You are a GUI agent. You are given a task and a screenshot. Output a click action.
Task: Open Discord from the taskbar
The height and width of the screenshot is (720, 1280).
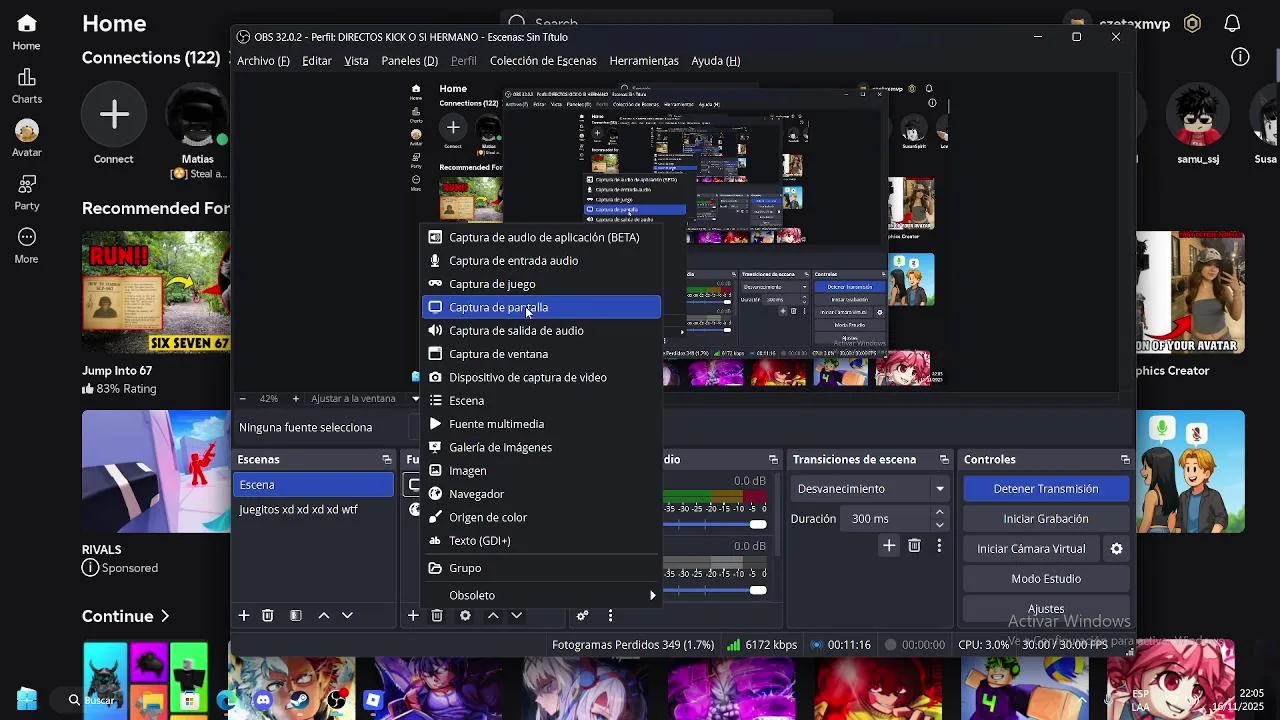(x=263, y=700)
